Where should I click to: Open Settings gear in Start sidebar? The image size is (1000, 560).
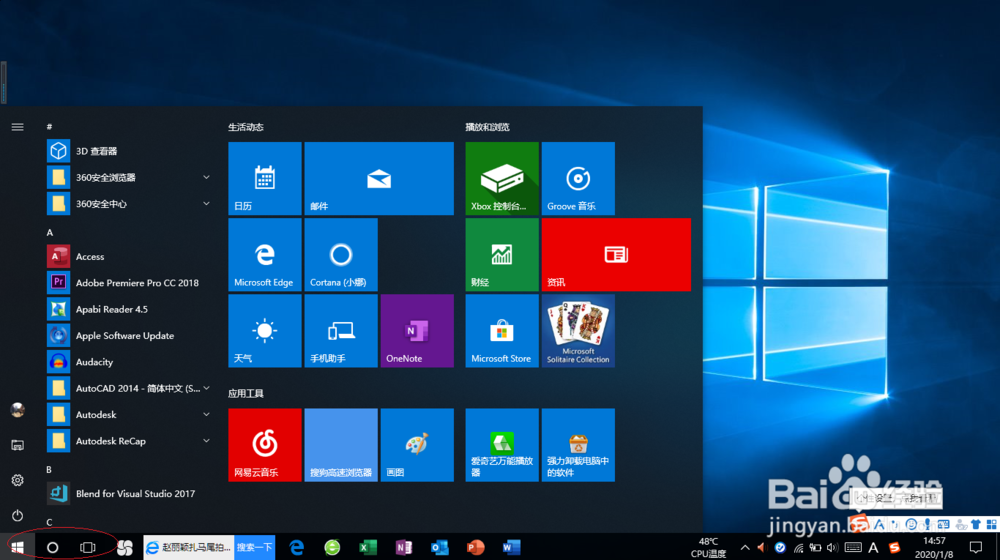click(17, 480)
